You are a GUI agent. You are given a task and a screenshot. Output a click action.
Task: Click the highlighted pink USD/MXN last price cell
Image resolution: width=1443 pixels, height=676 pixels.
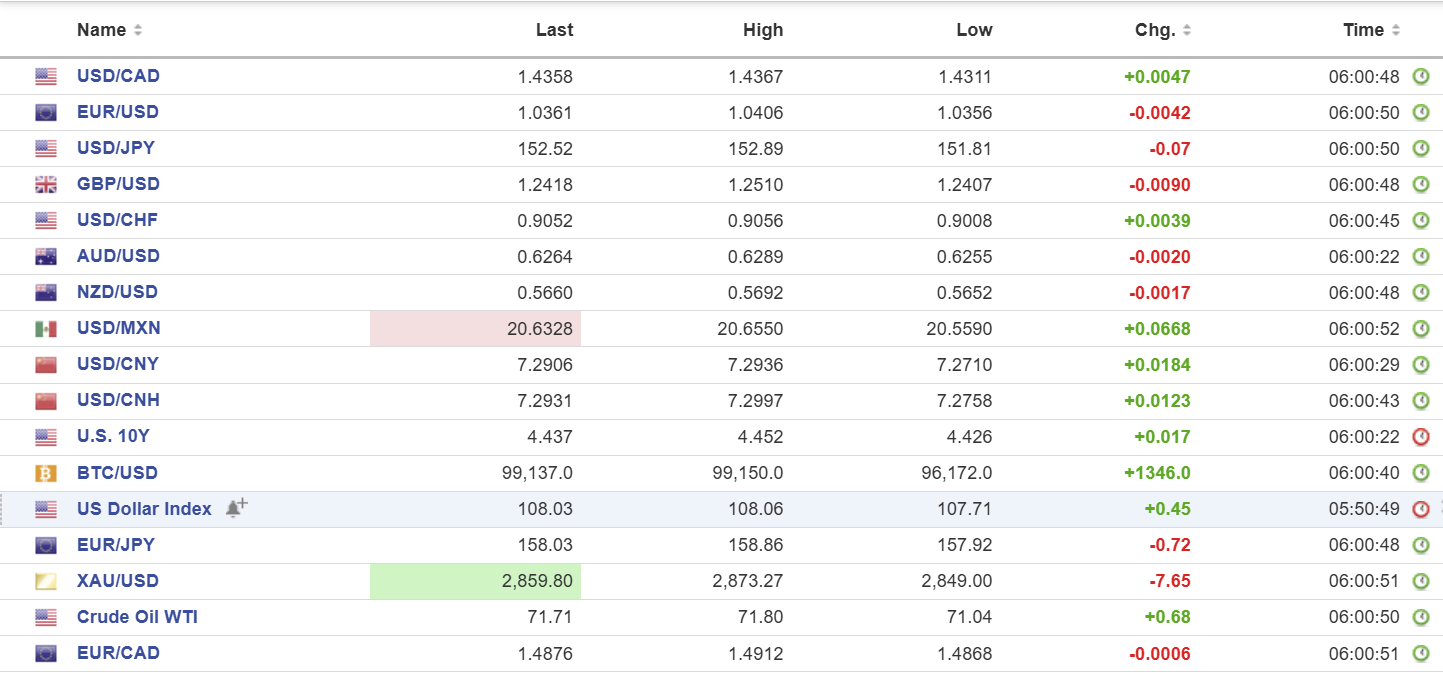tap(476, 328)
